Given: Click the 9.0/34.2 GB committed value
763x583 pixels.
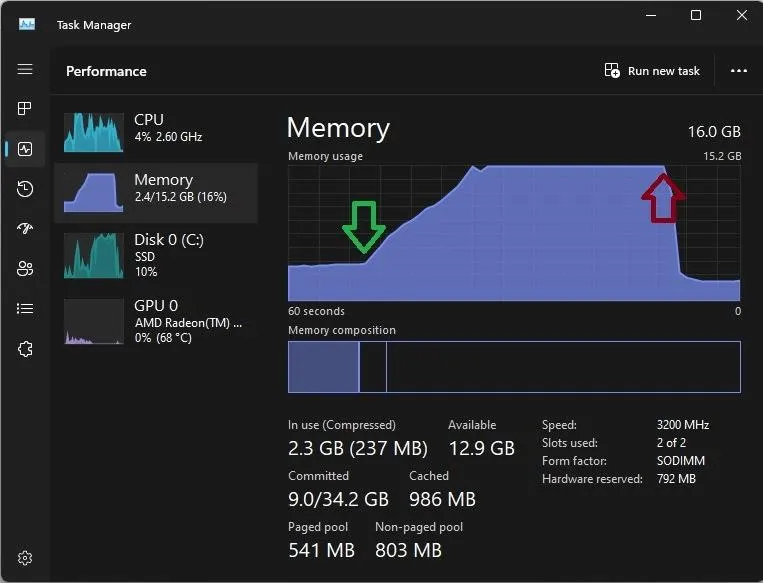Looking at the screenshot, I should (338, 499).
